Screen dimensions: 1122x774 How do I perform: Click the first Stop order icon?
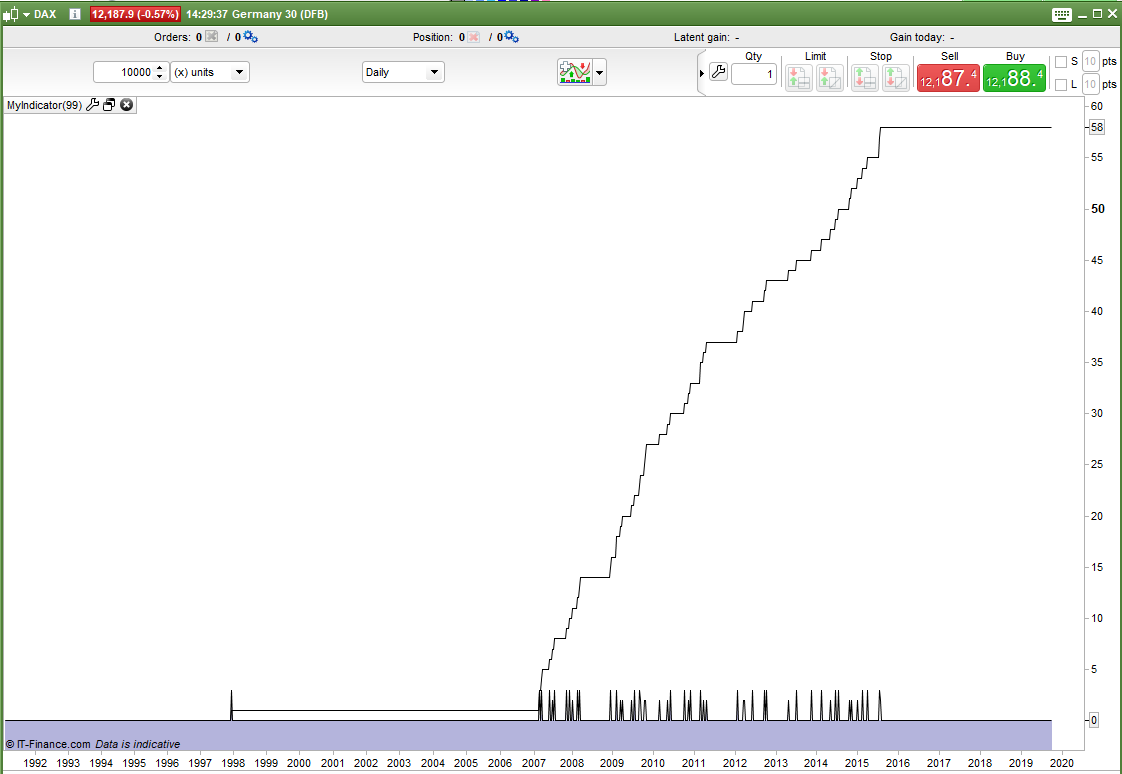click(864, 77)
